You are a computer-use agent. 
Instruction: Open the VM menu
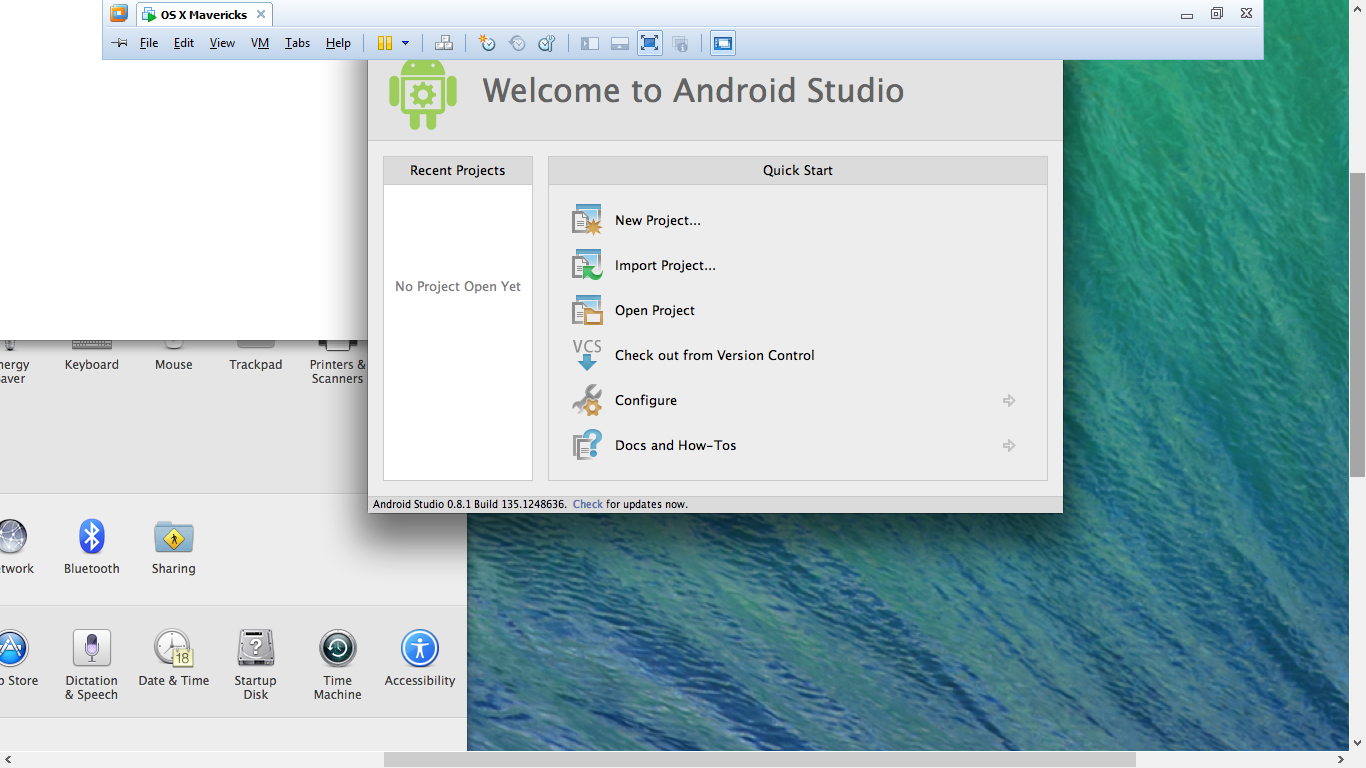point(260,43)
